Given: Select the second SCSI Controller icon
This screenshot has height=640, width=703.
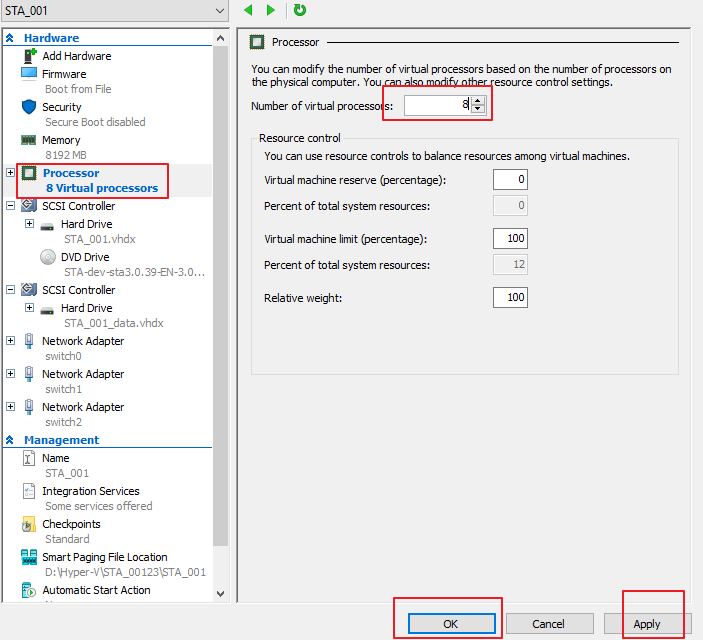Looking at the screenshot, I should pos(29,289).
